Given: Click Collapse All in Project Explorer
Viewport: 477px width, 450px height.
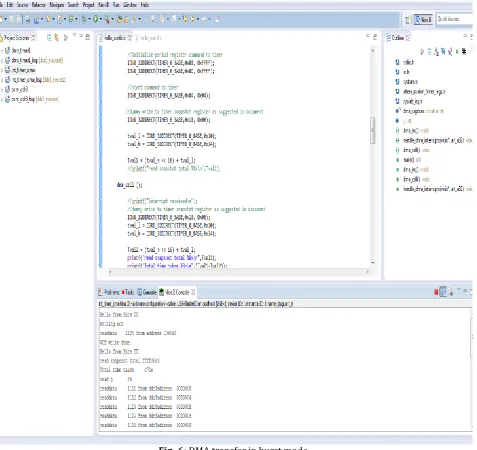Looking at the screenshot, I should point(49,38).
